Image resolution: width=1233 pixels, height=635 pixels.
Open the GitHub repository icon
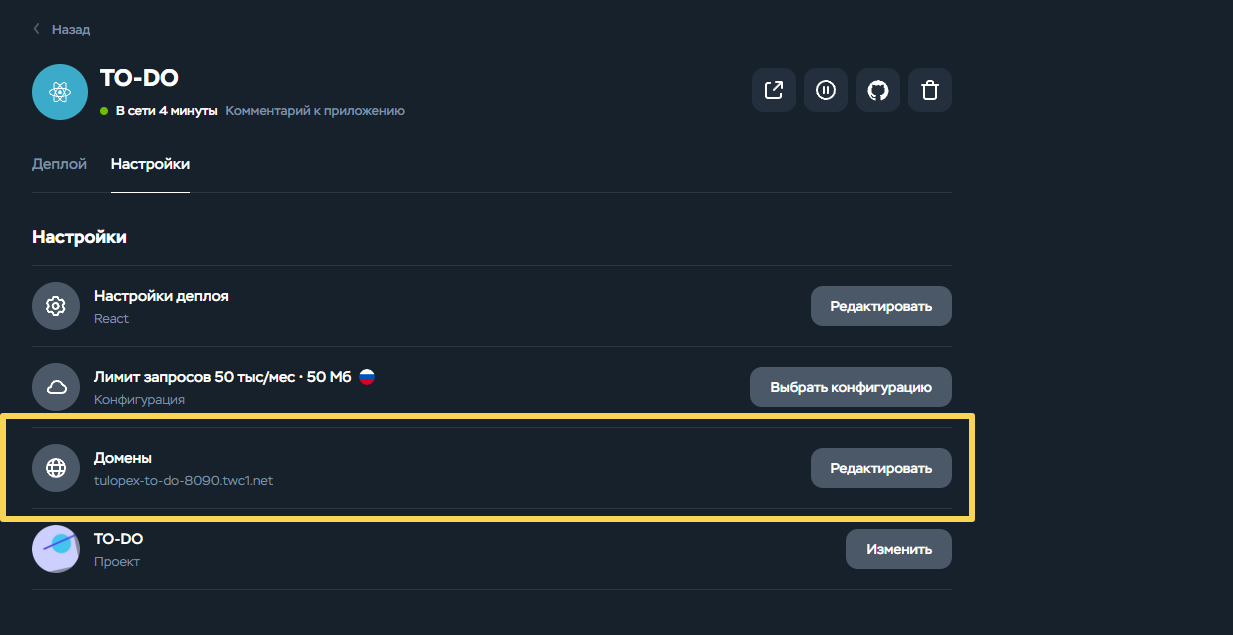click(x=878, y=90)
